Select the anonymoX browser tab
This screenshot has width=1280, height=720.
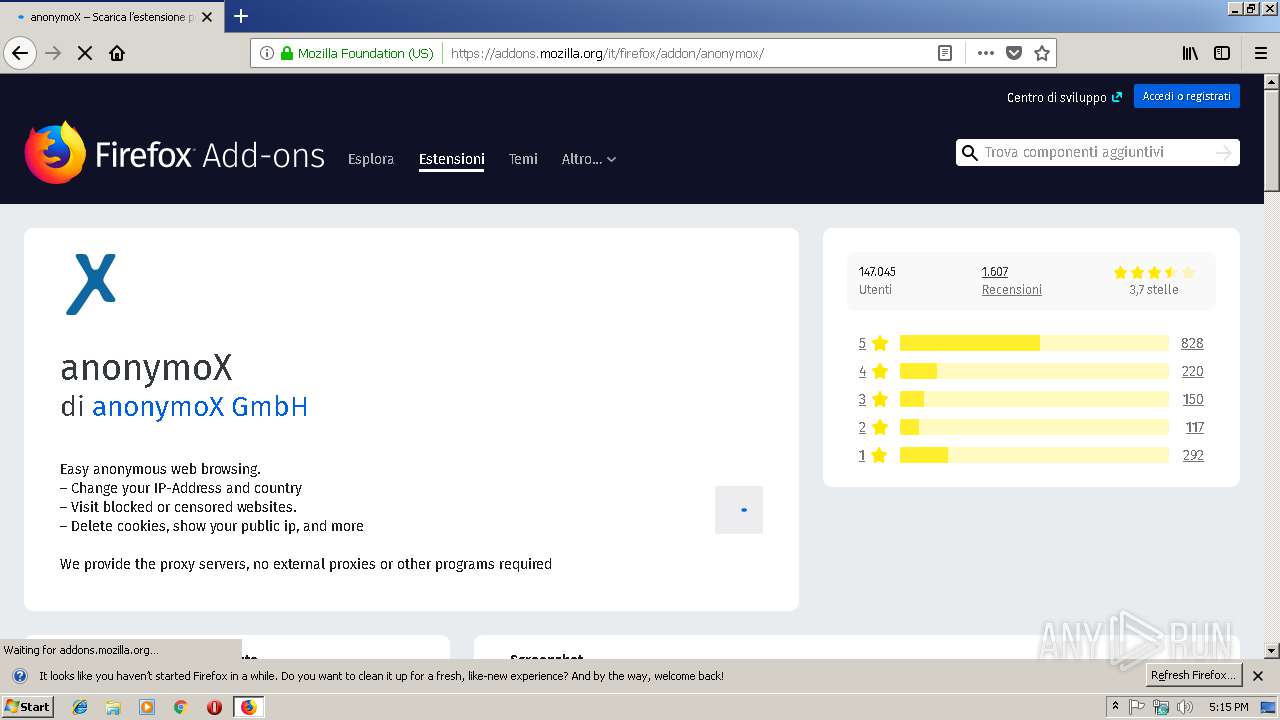click(110, 17)
